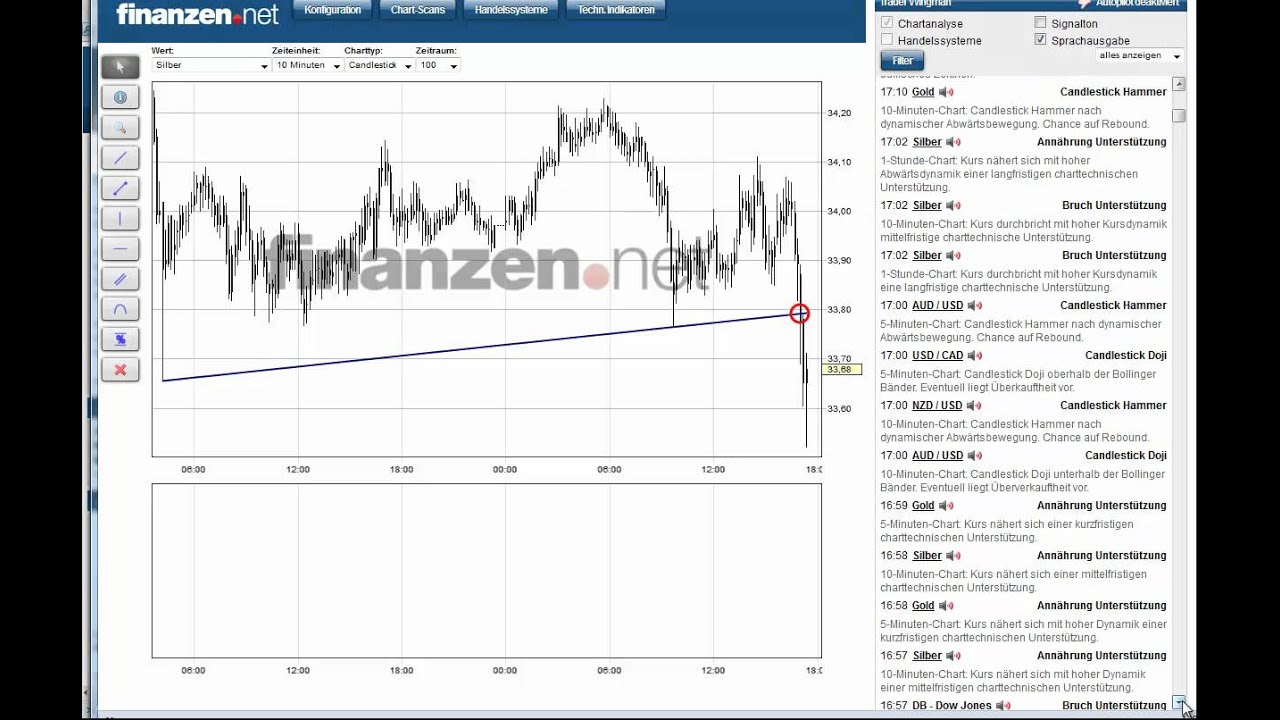Choose the arc curve drawing tool
The image size is (1280, 720).
click(x=120, y=309)
